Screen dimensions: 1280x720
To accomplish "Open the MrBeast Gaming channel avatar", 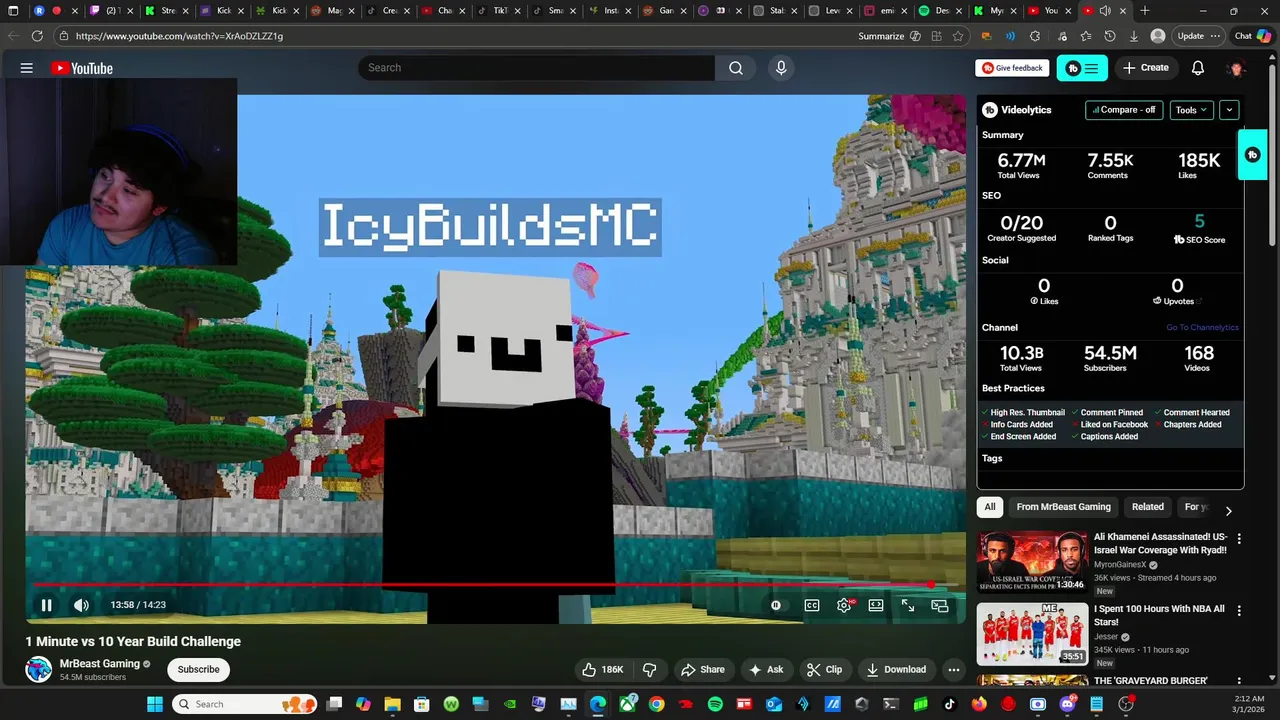I will click(38, 669).
